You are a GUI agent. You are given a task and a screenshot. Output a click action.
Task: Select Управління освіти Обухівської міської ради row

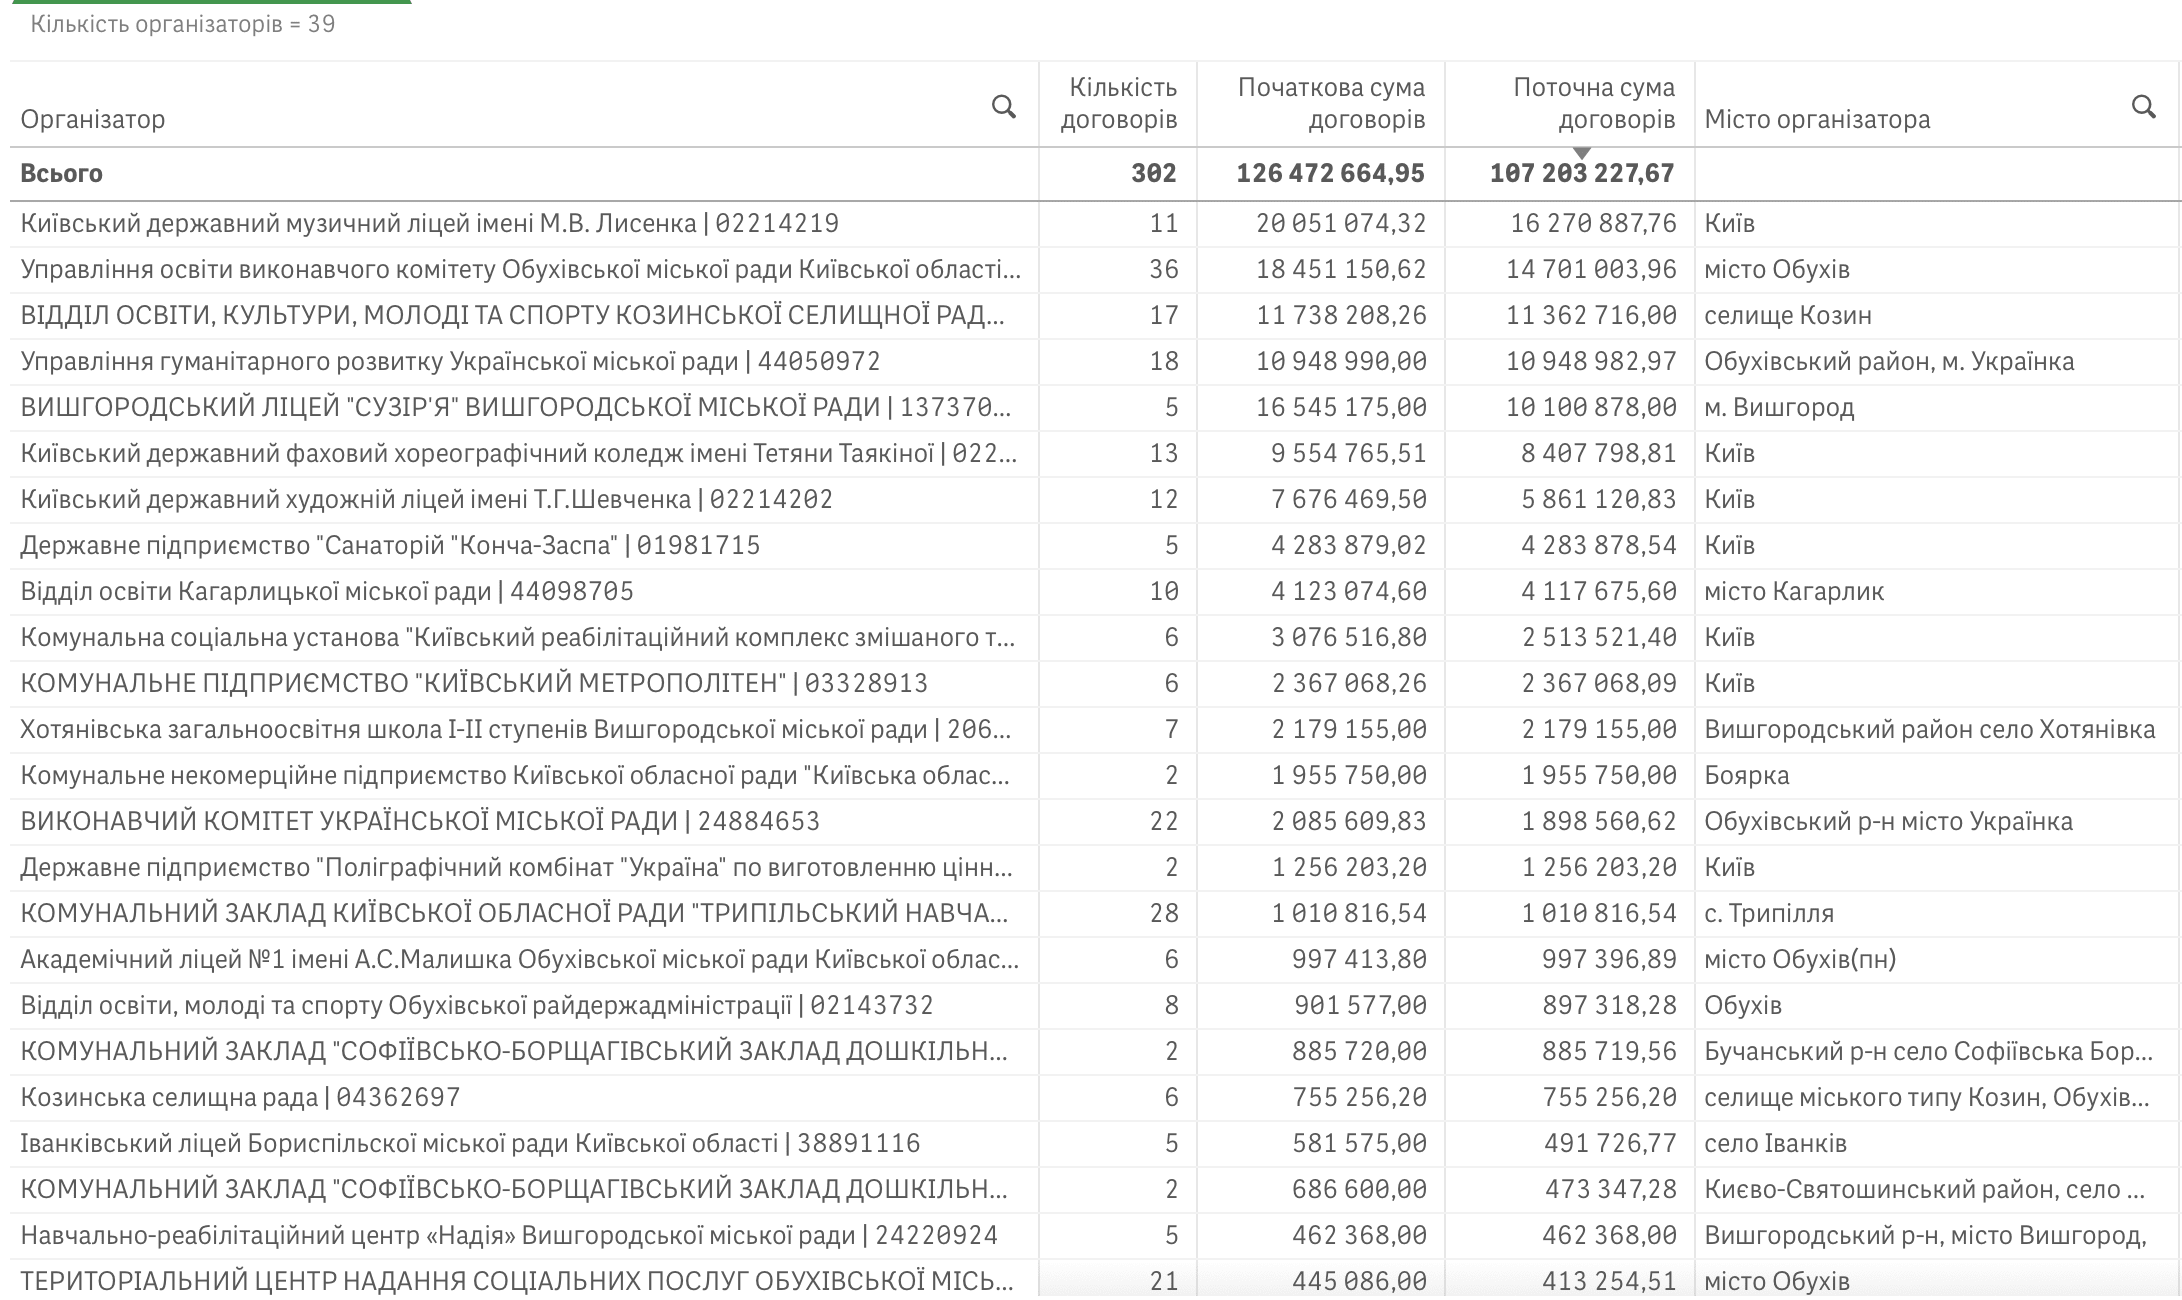520,269
